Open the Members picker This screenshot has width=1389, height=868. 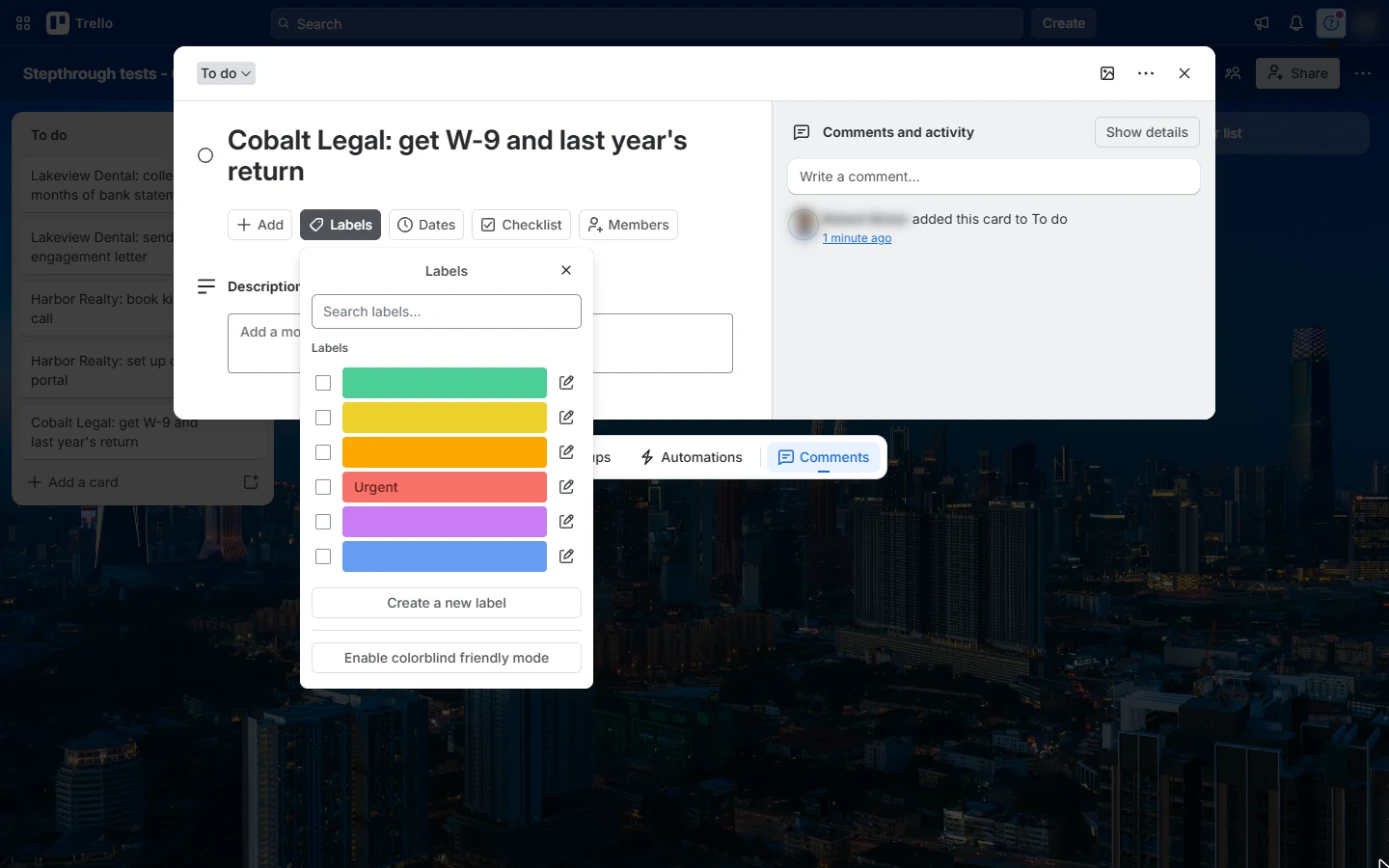[628, 225]
